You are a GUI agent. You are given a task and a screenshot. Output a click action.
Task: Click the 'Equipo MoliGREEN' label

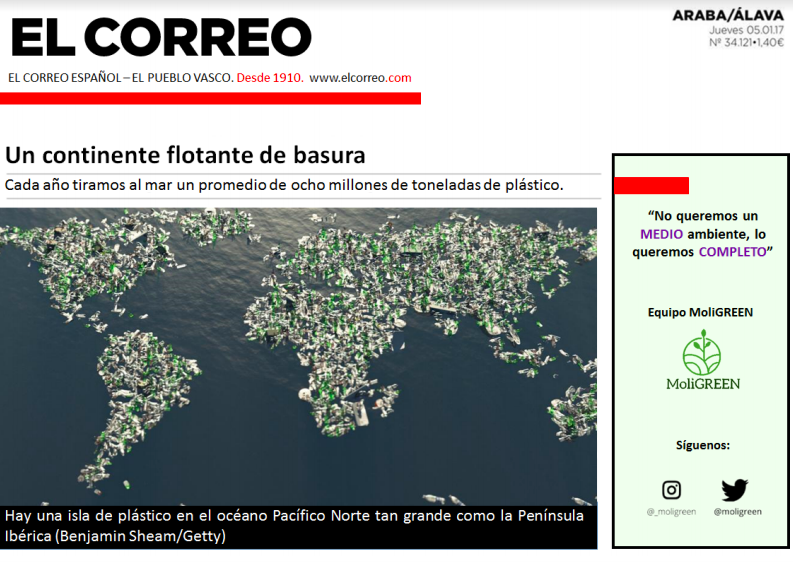pyautogui.click(x=700, y=313)
